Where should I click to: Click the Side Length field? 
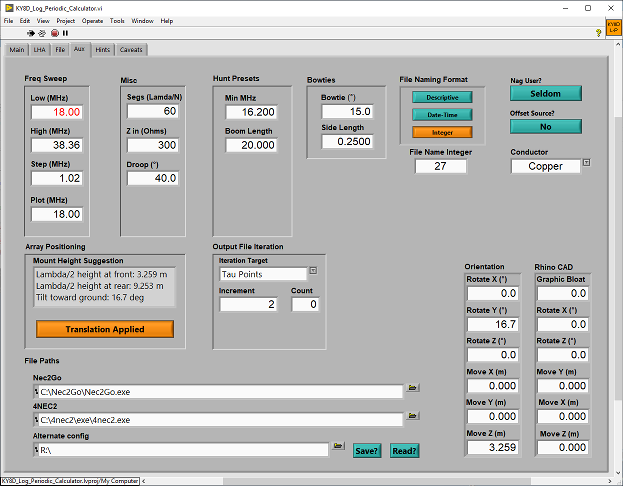pyautogui.click(x=347, y=141)
